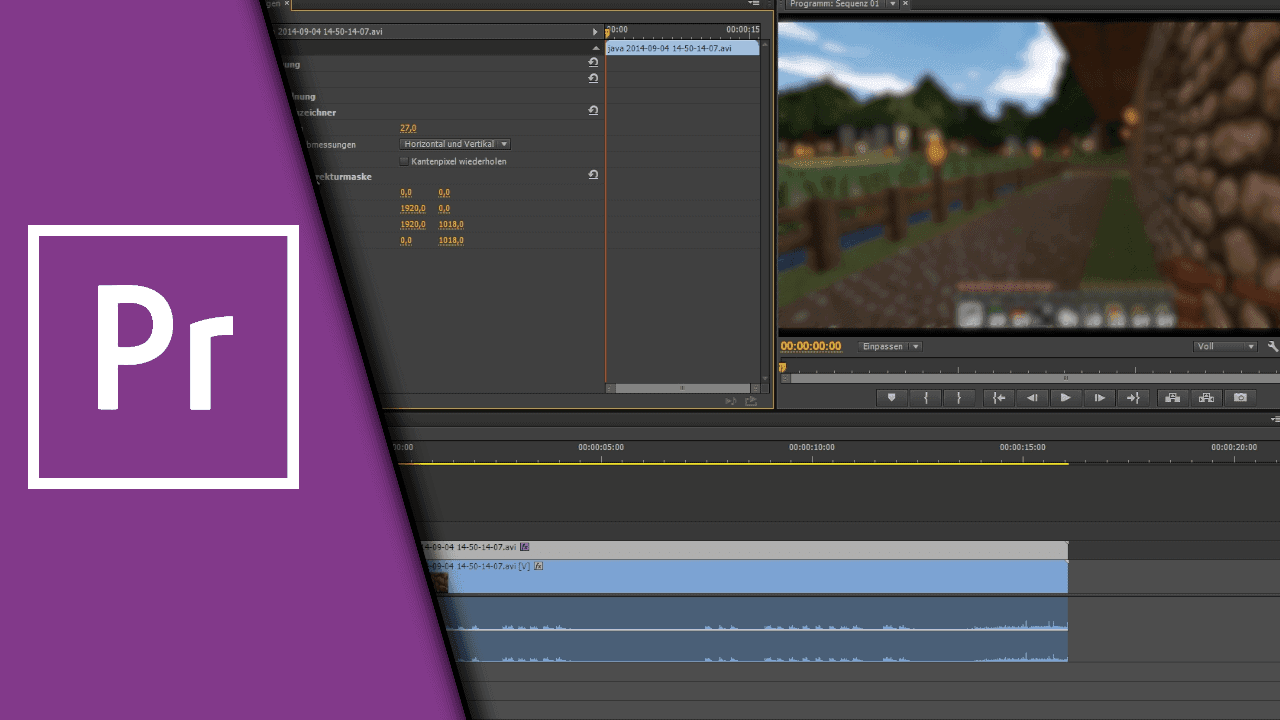
Task: Reset the topmost effect in effect controls
Action: point(593,62)
